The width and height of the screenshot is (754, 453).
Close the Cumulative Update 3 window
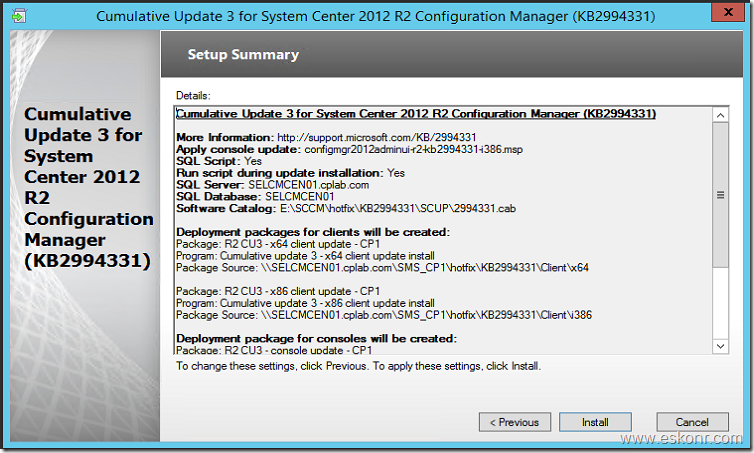(x=728, y=12)
